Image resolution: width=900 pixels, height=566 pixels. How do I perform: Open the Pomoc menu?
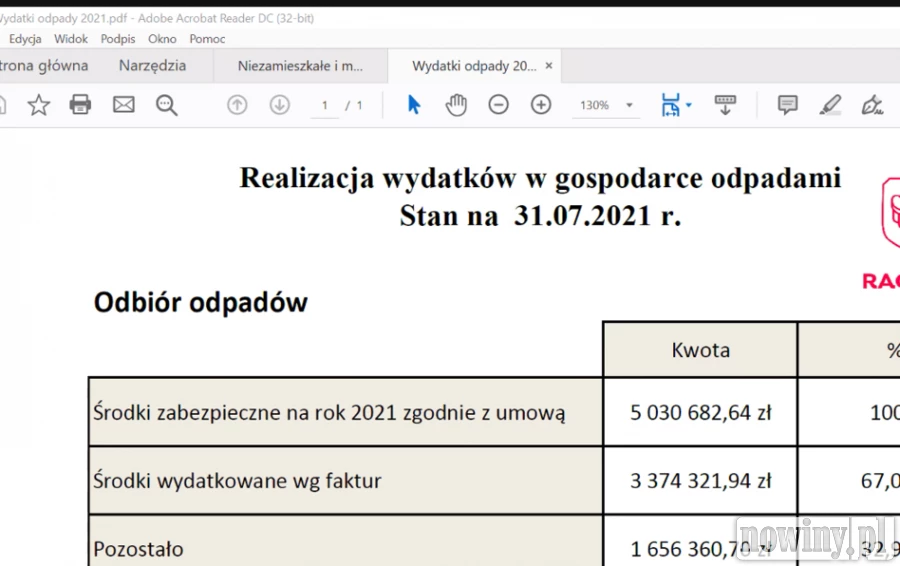pyautogui.click(x=207, y=39)
